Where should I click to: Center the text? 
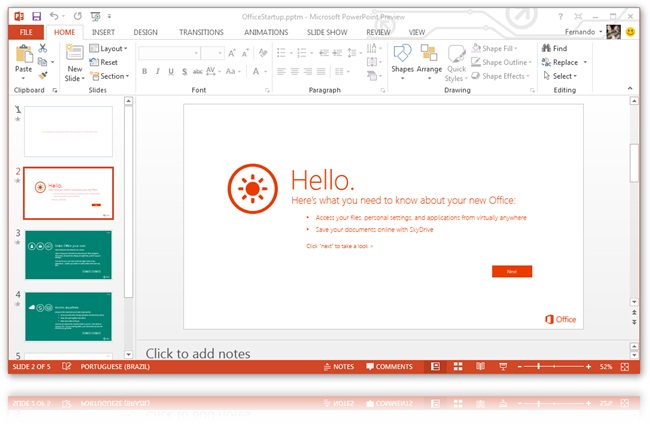coord(295,71)
